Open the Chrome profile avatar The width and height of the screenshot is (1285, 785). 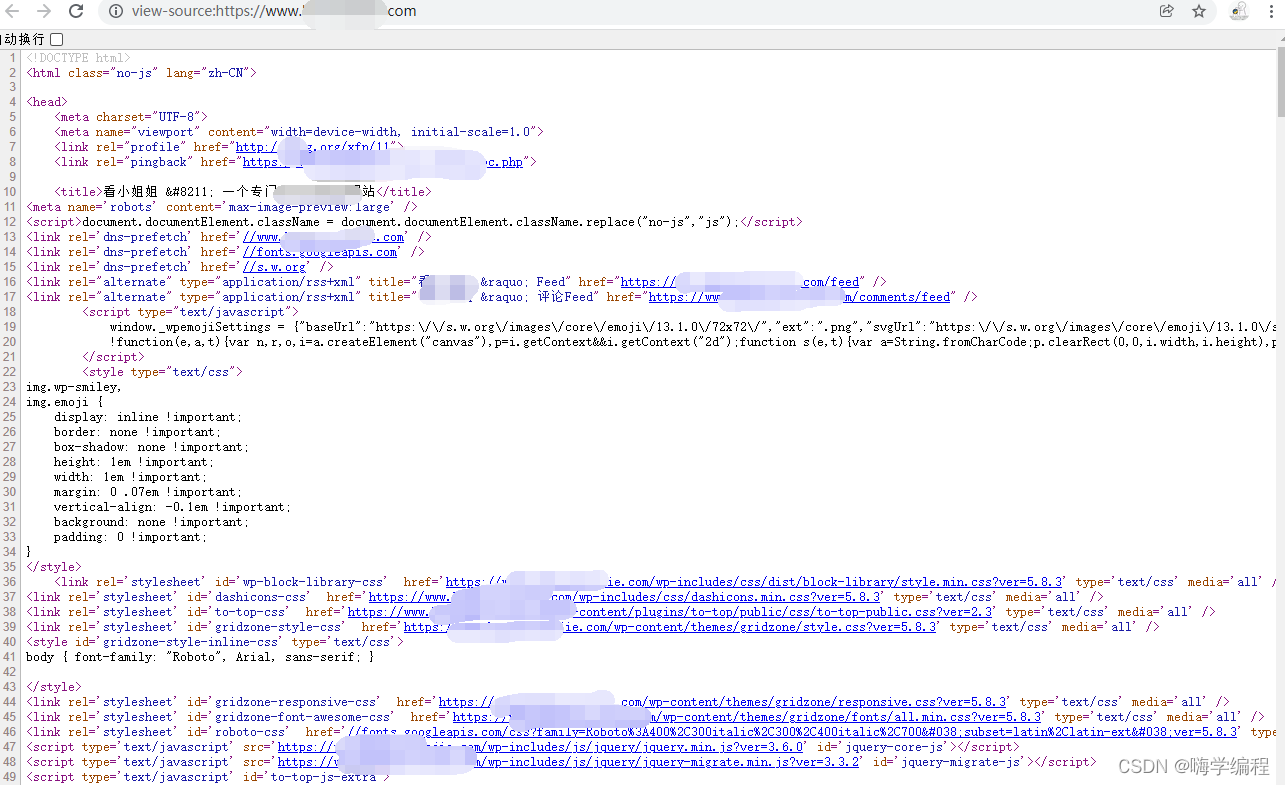(1239, 11)
